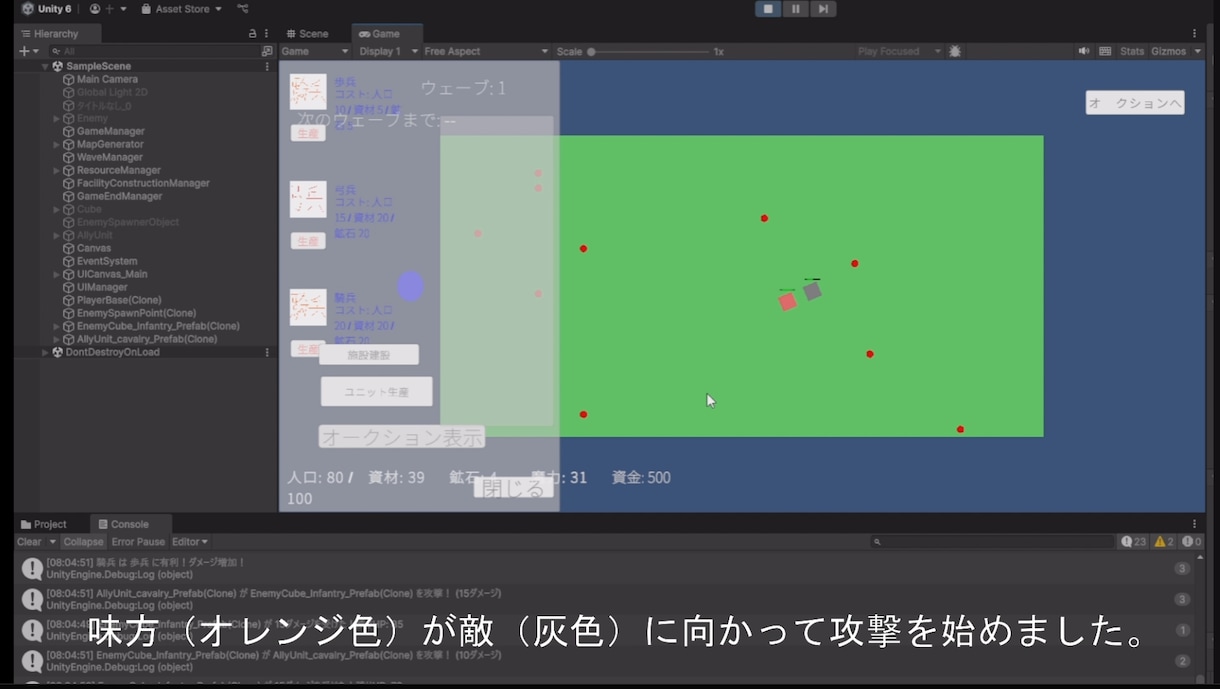Click the GameEndManager cube icon
1220x689 pixels.
69,196
